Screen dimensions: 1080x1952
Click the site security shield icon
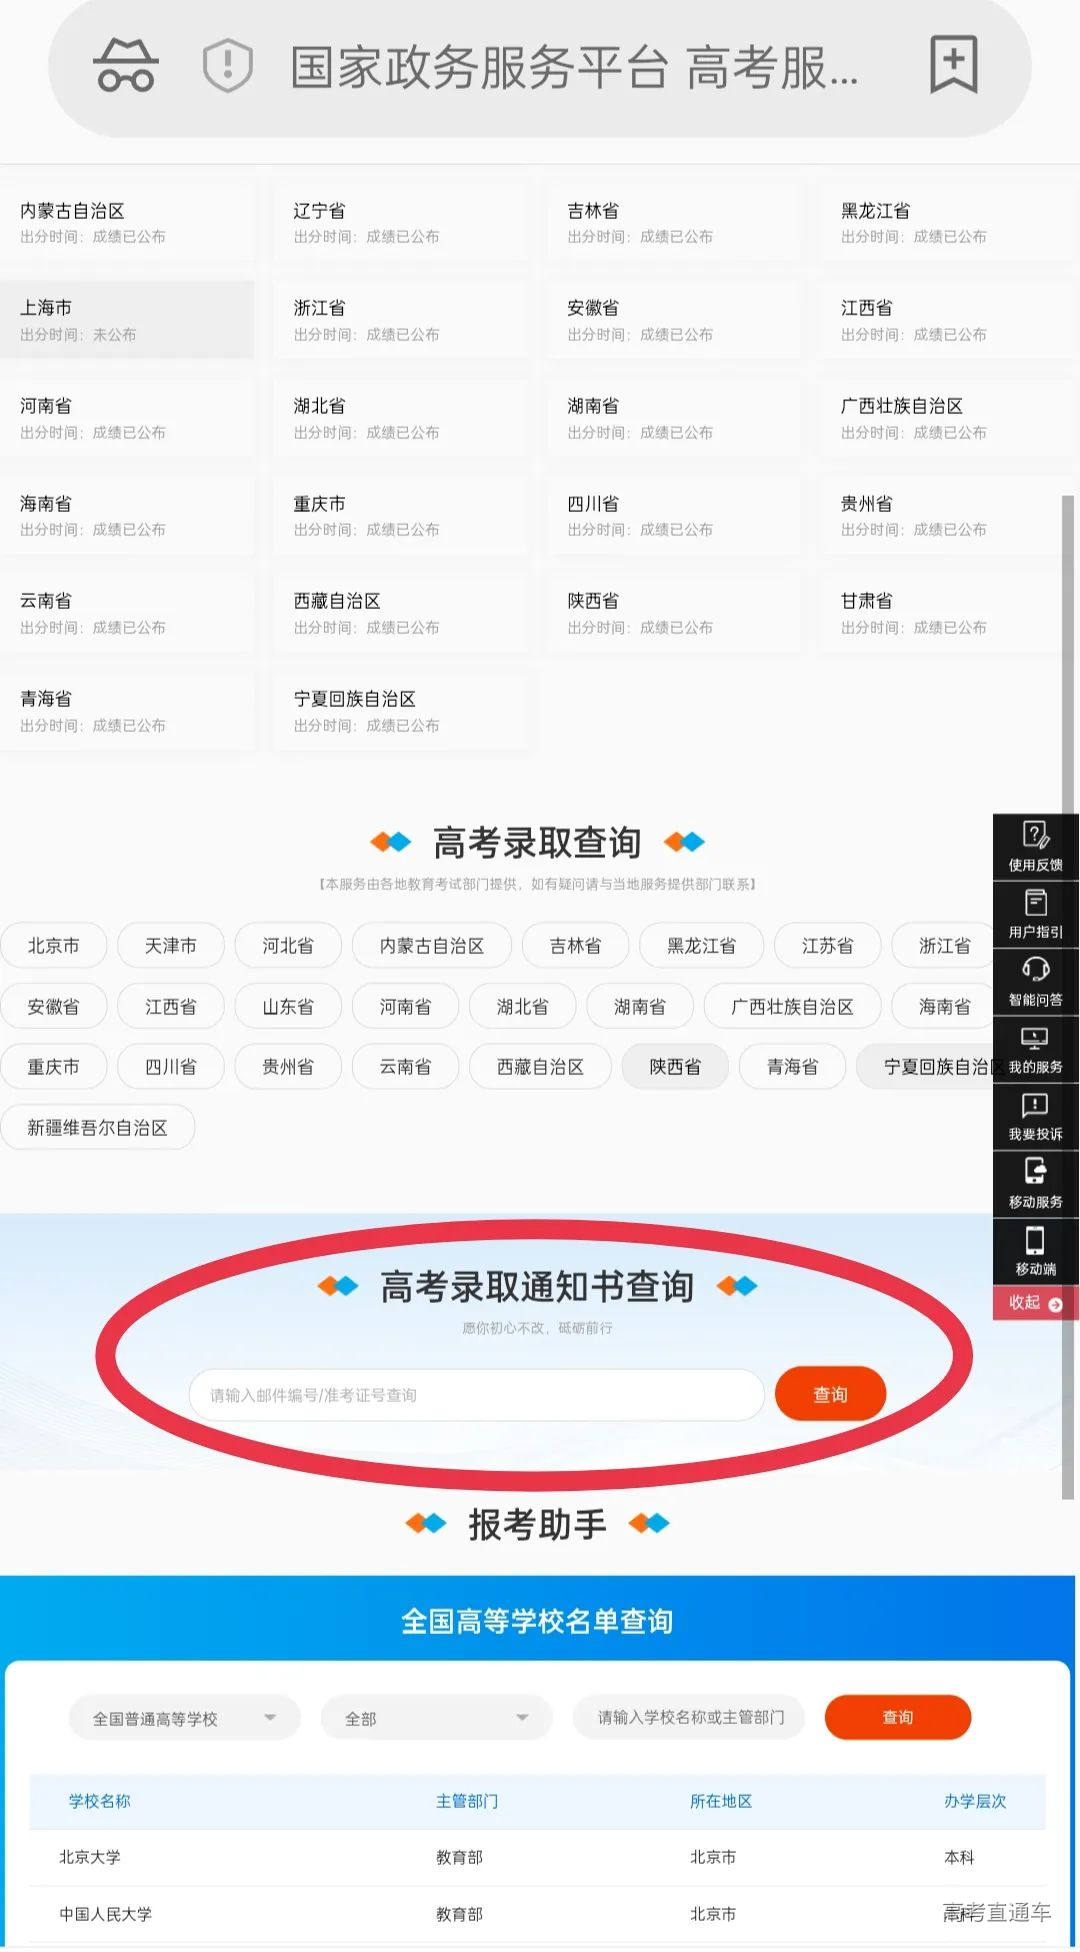(x=228, y=66)
